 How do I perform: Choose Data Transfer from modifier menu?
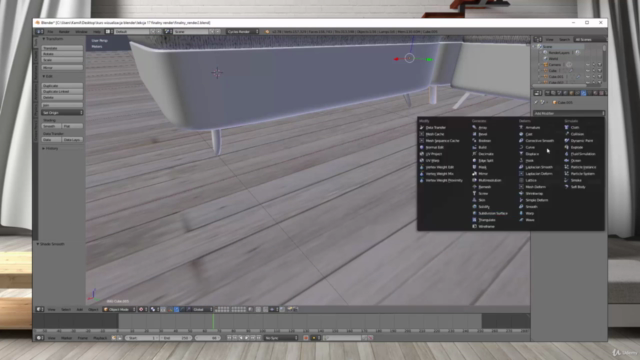pyautogui.click(x=436, y=127)
